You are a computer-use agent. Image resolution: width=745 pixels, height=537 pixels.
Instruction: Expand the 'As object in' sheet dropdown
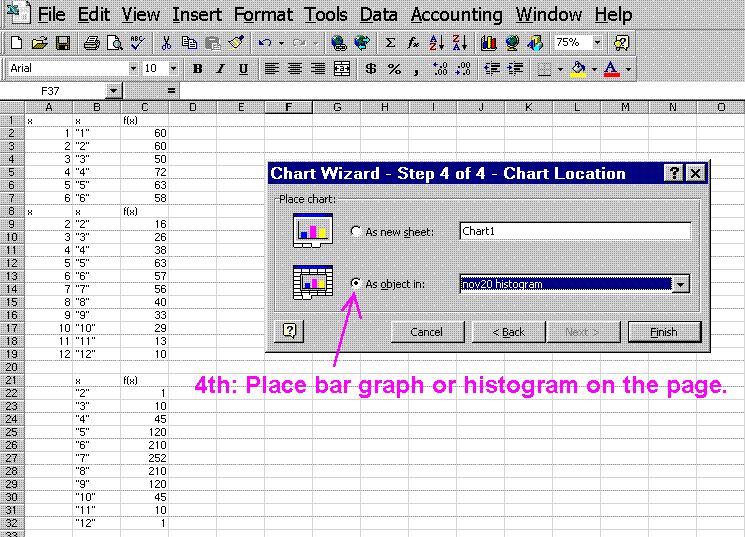682,284
